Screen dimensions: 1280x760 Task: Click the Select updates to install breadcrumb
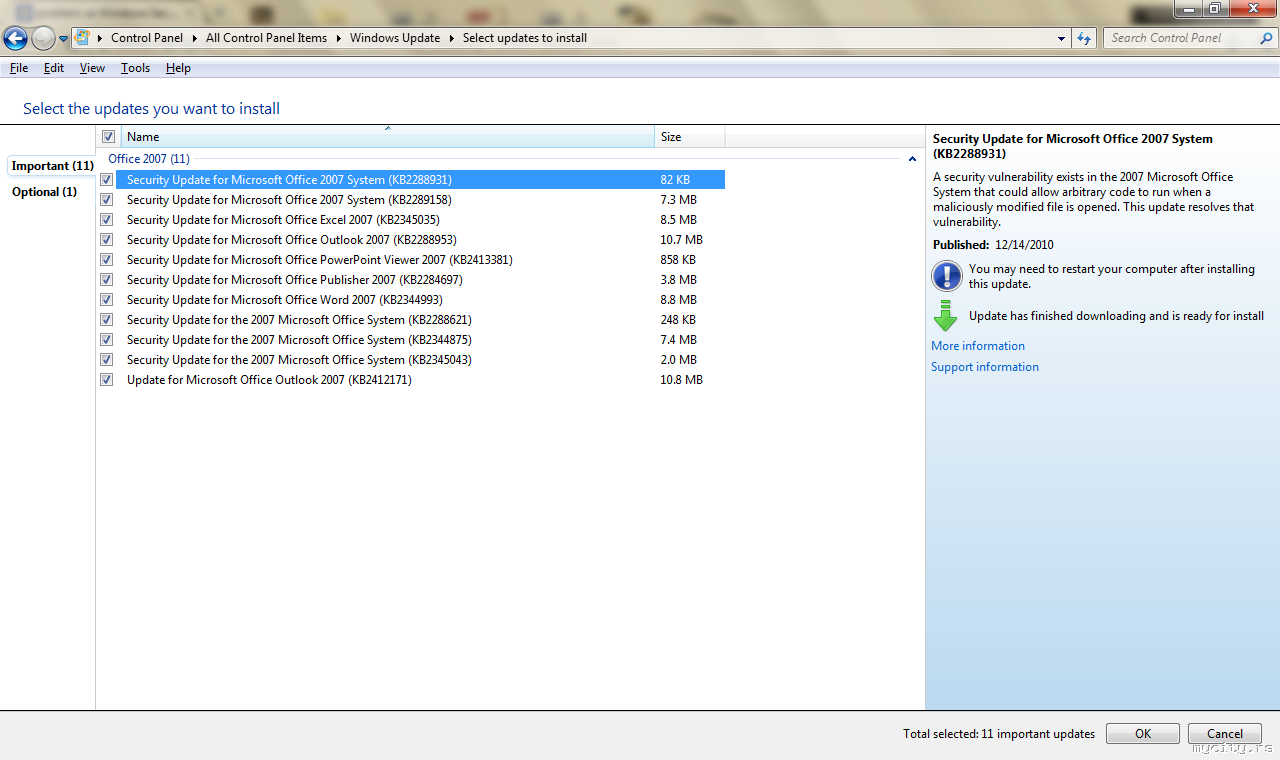pyautogui.click(x=525, y=38)
